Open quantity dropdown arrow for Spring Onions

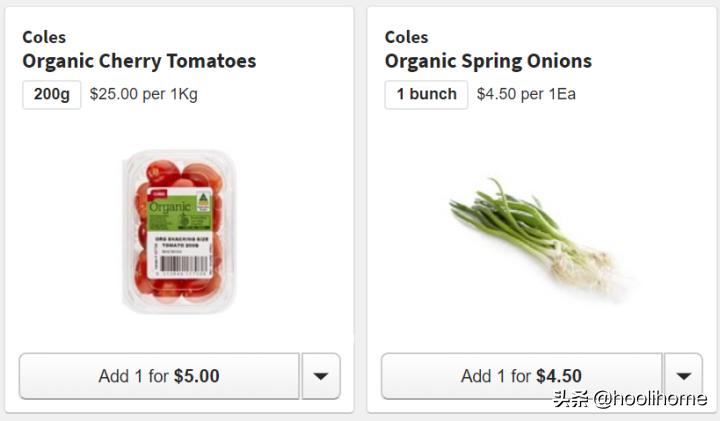(683, 376)
